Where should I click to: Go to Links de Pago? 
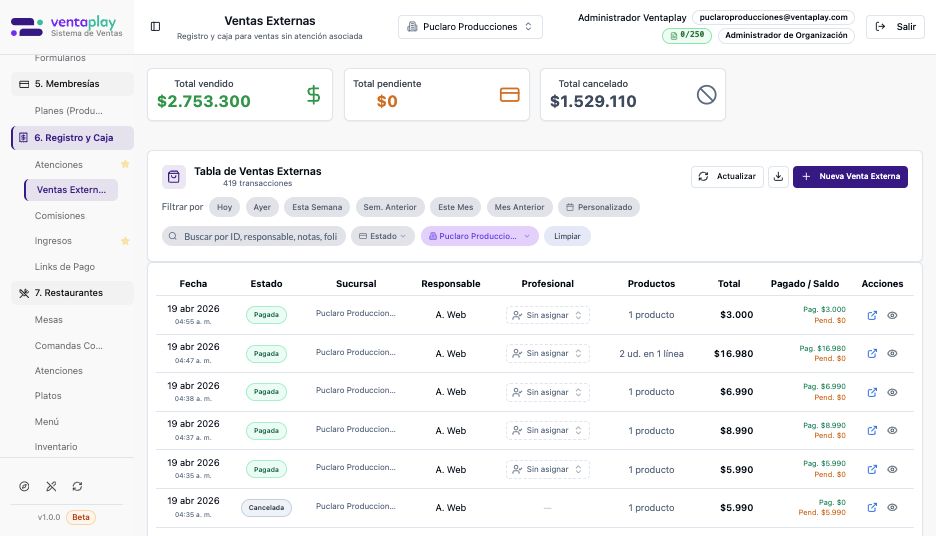[x=64, y=267]
